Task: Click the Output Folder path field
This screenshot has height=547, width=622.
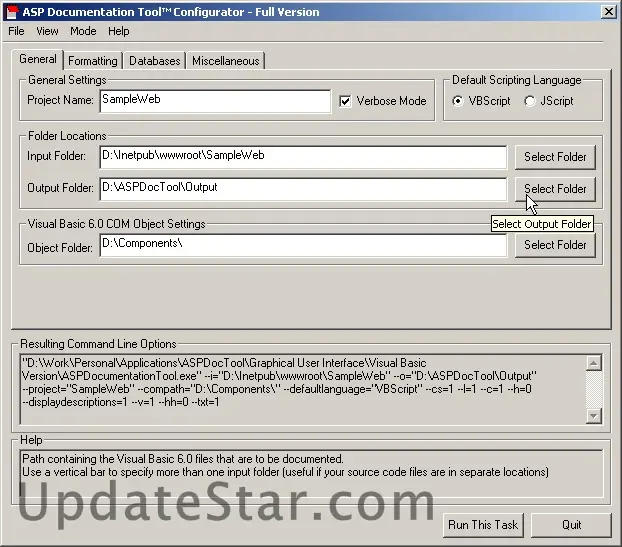Action: coord(303,189)
